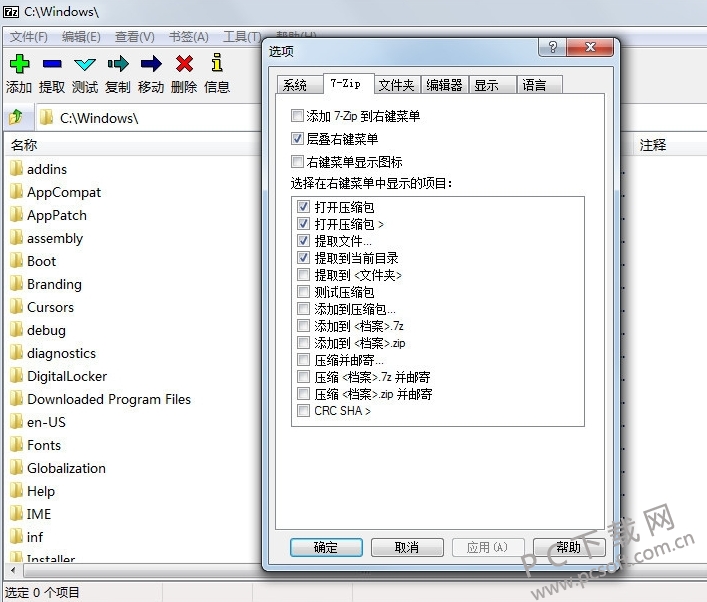
Task: Click the blue minus Extract (提取) icon
Action: point(52,64)
